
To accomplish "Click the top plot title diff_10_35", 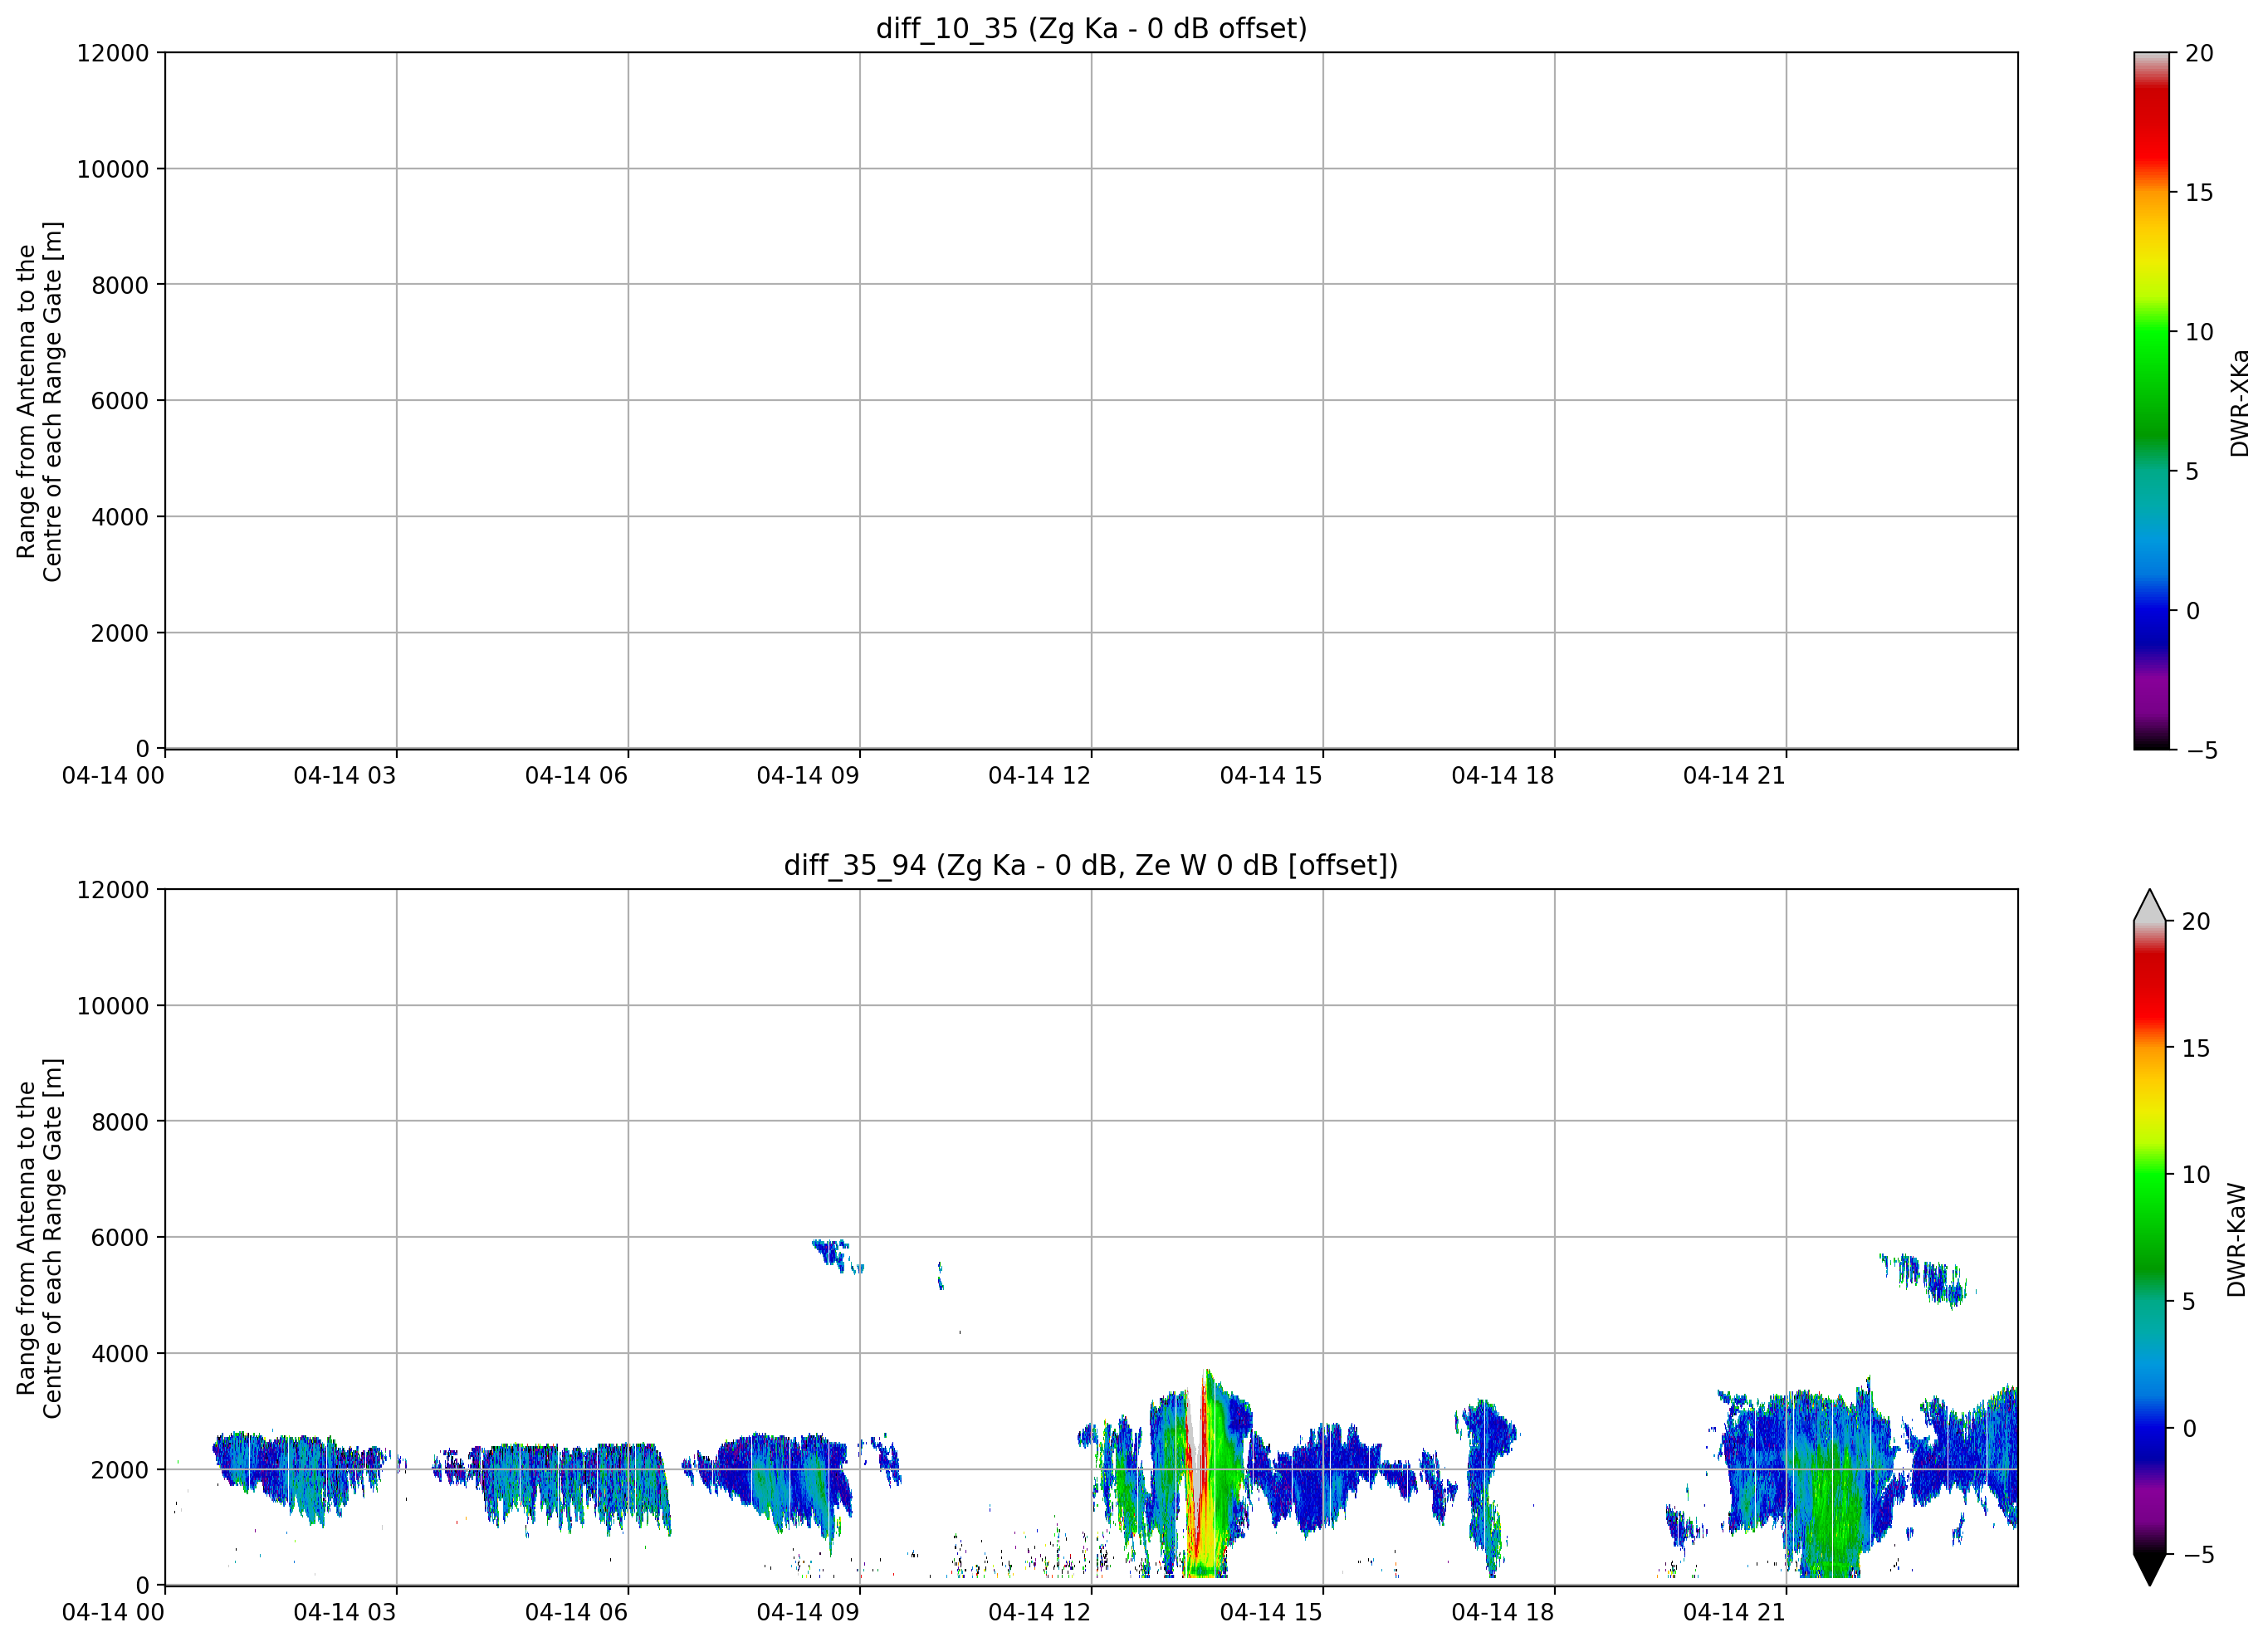I will pos(1091,28).
